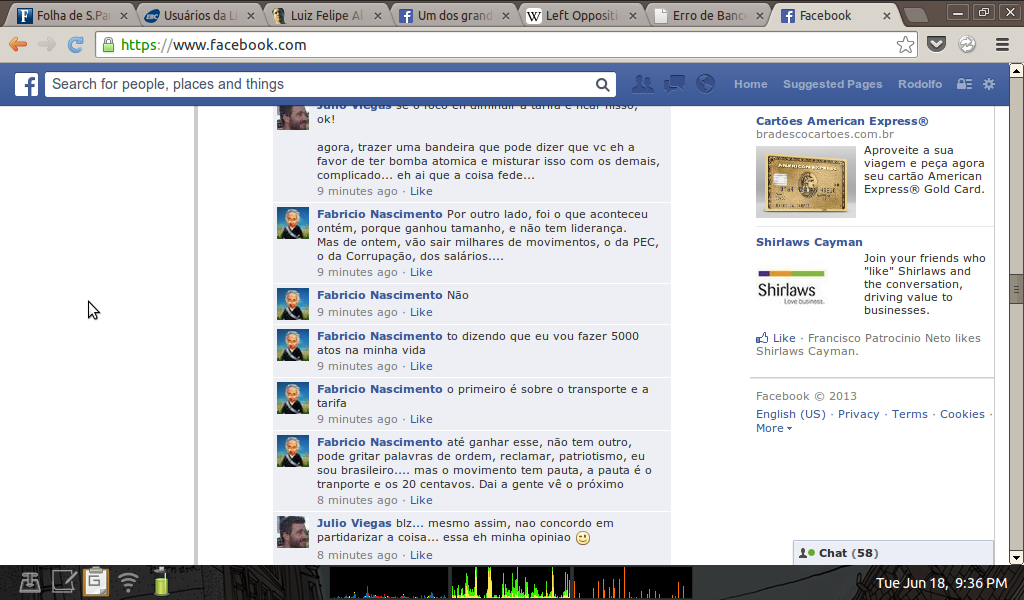
Task: Open Fabricio Nascimento name in 'Não' comment
Action: click(x=379, y=295)
